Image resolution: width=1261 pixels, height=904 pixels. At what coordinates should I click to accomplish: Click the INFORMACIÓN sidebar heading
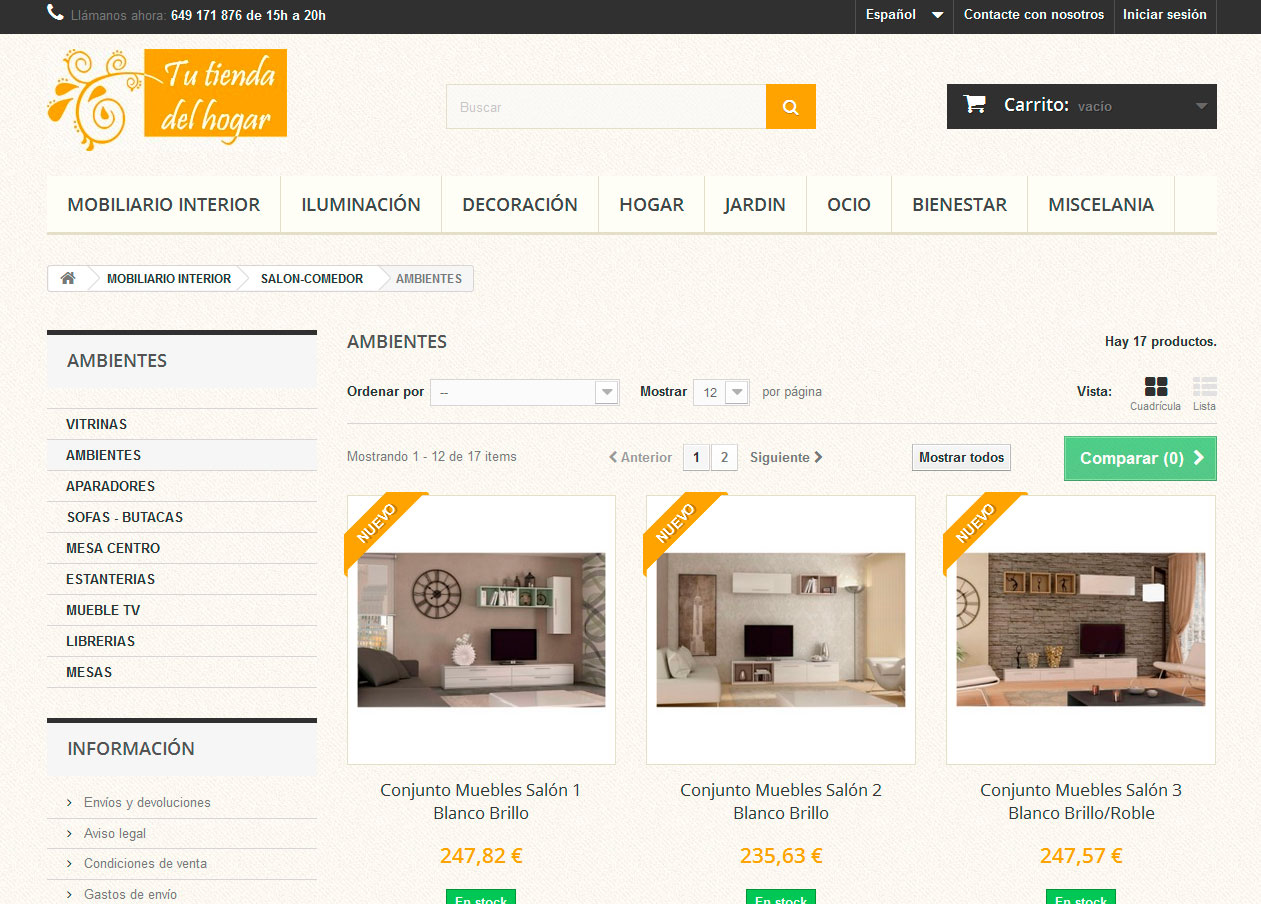(x=131, y=749)
